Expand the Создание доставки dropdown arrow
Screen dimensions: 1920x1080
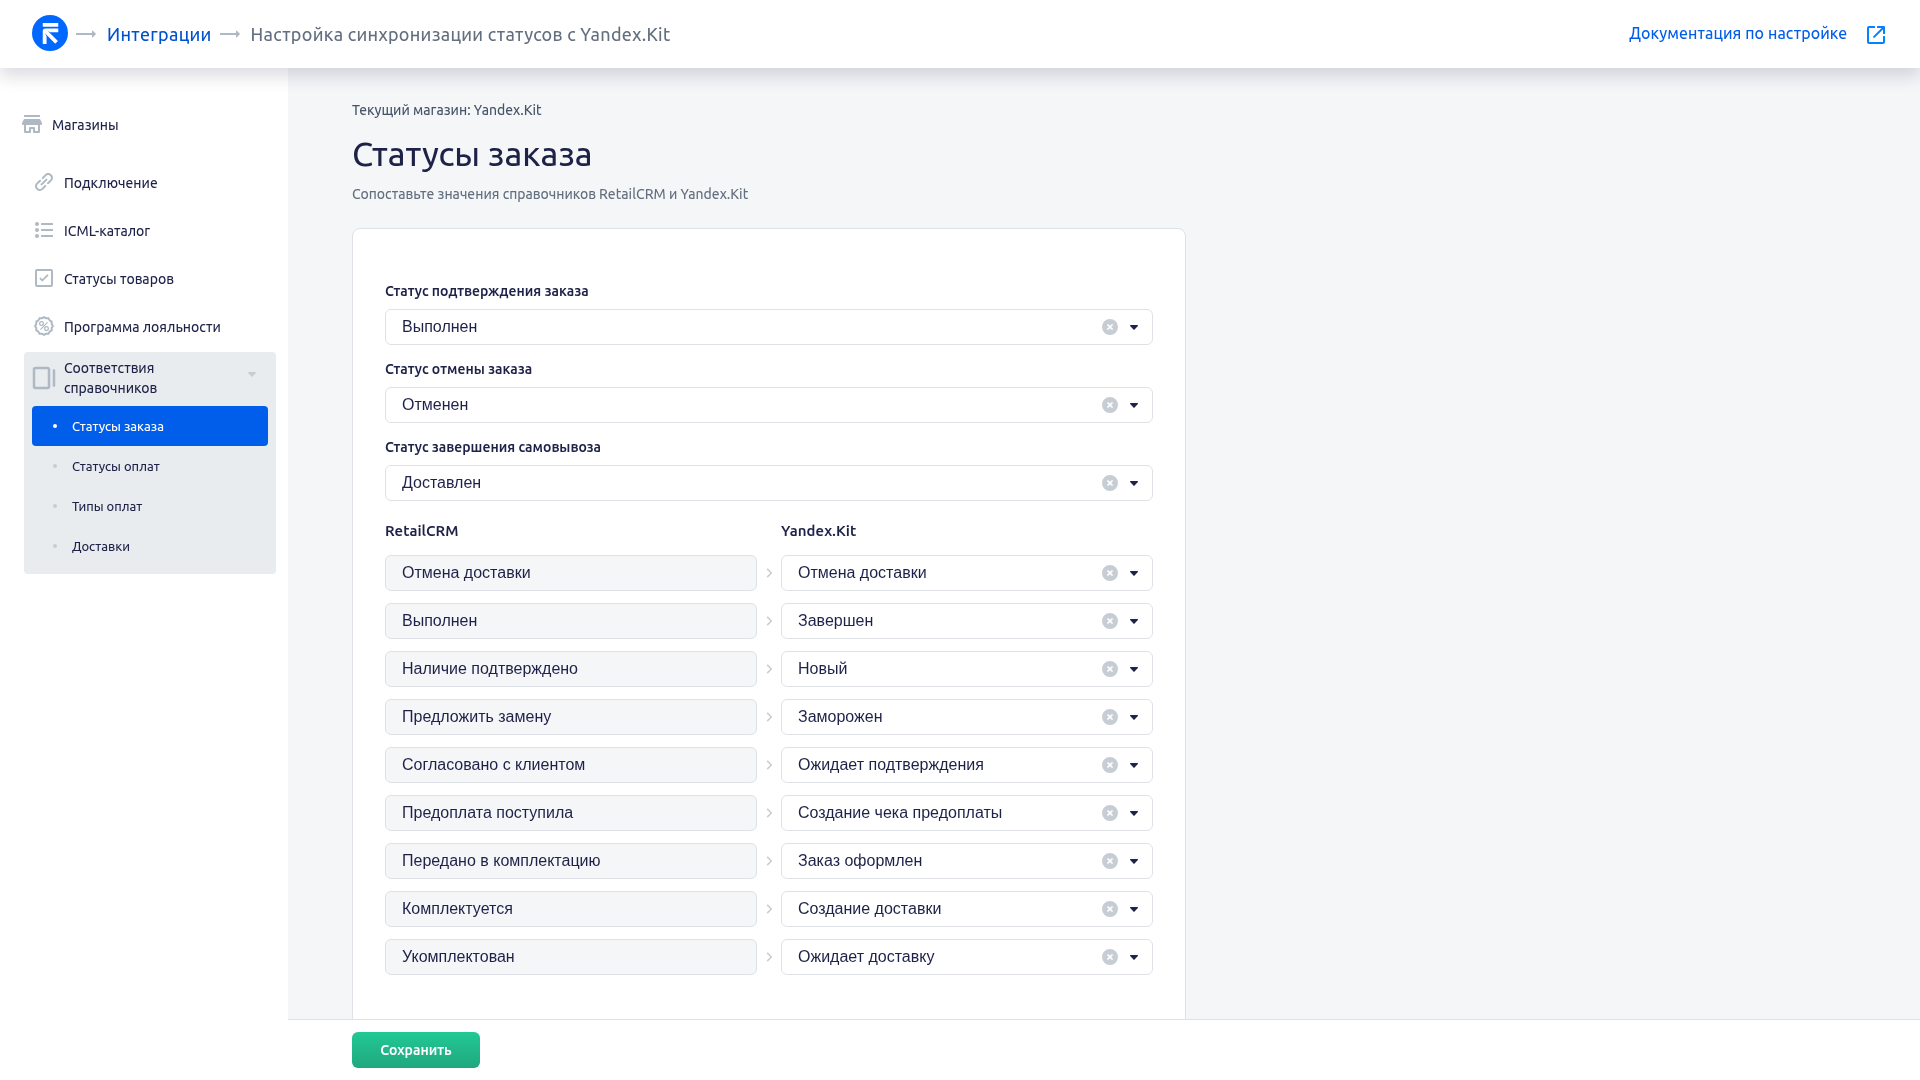tap(1134, 909)
